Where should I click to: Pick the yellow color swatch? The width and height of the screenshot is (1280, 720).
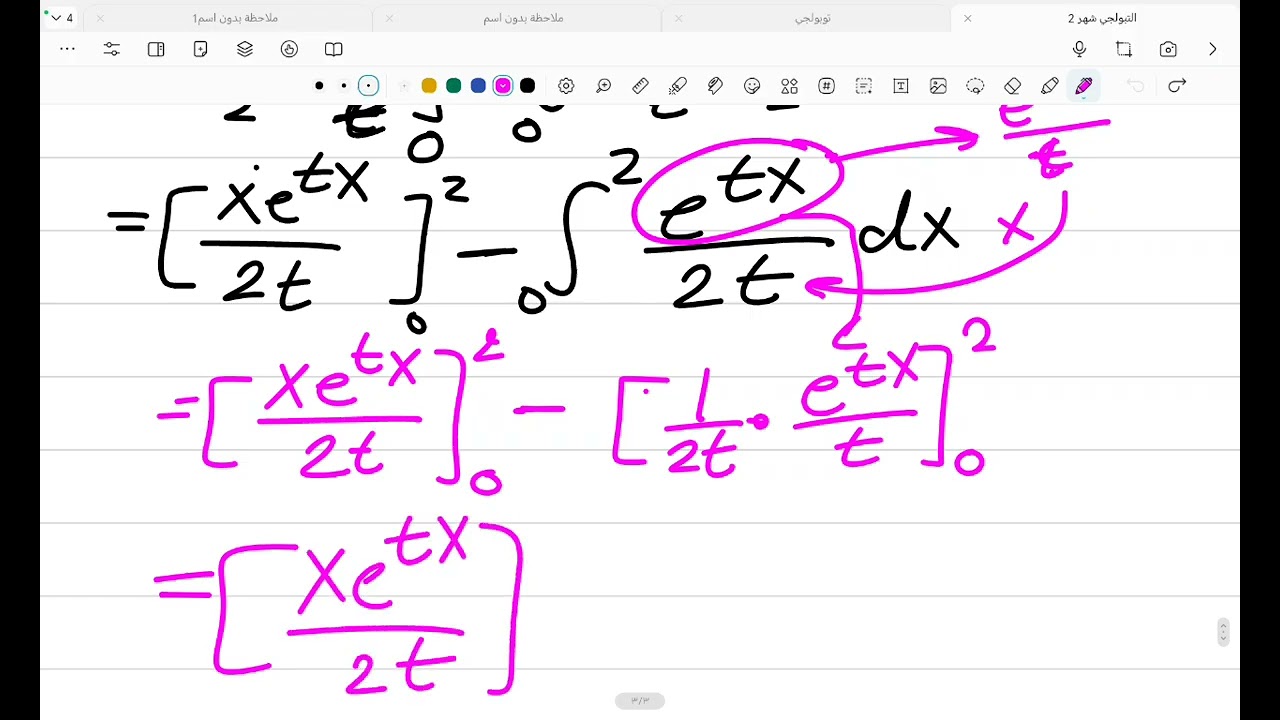coord(429,86)
